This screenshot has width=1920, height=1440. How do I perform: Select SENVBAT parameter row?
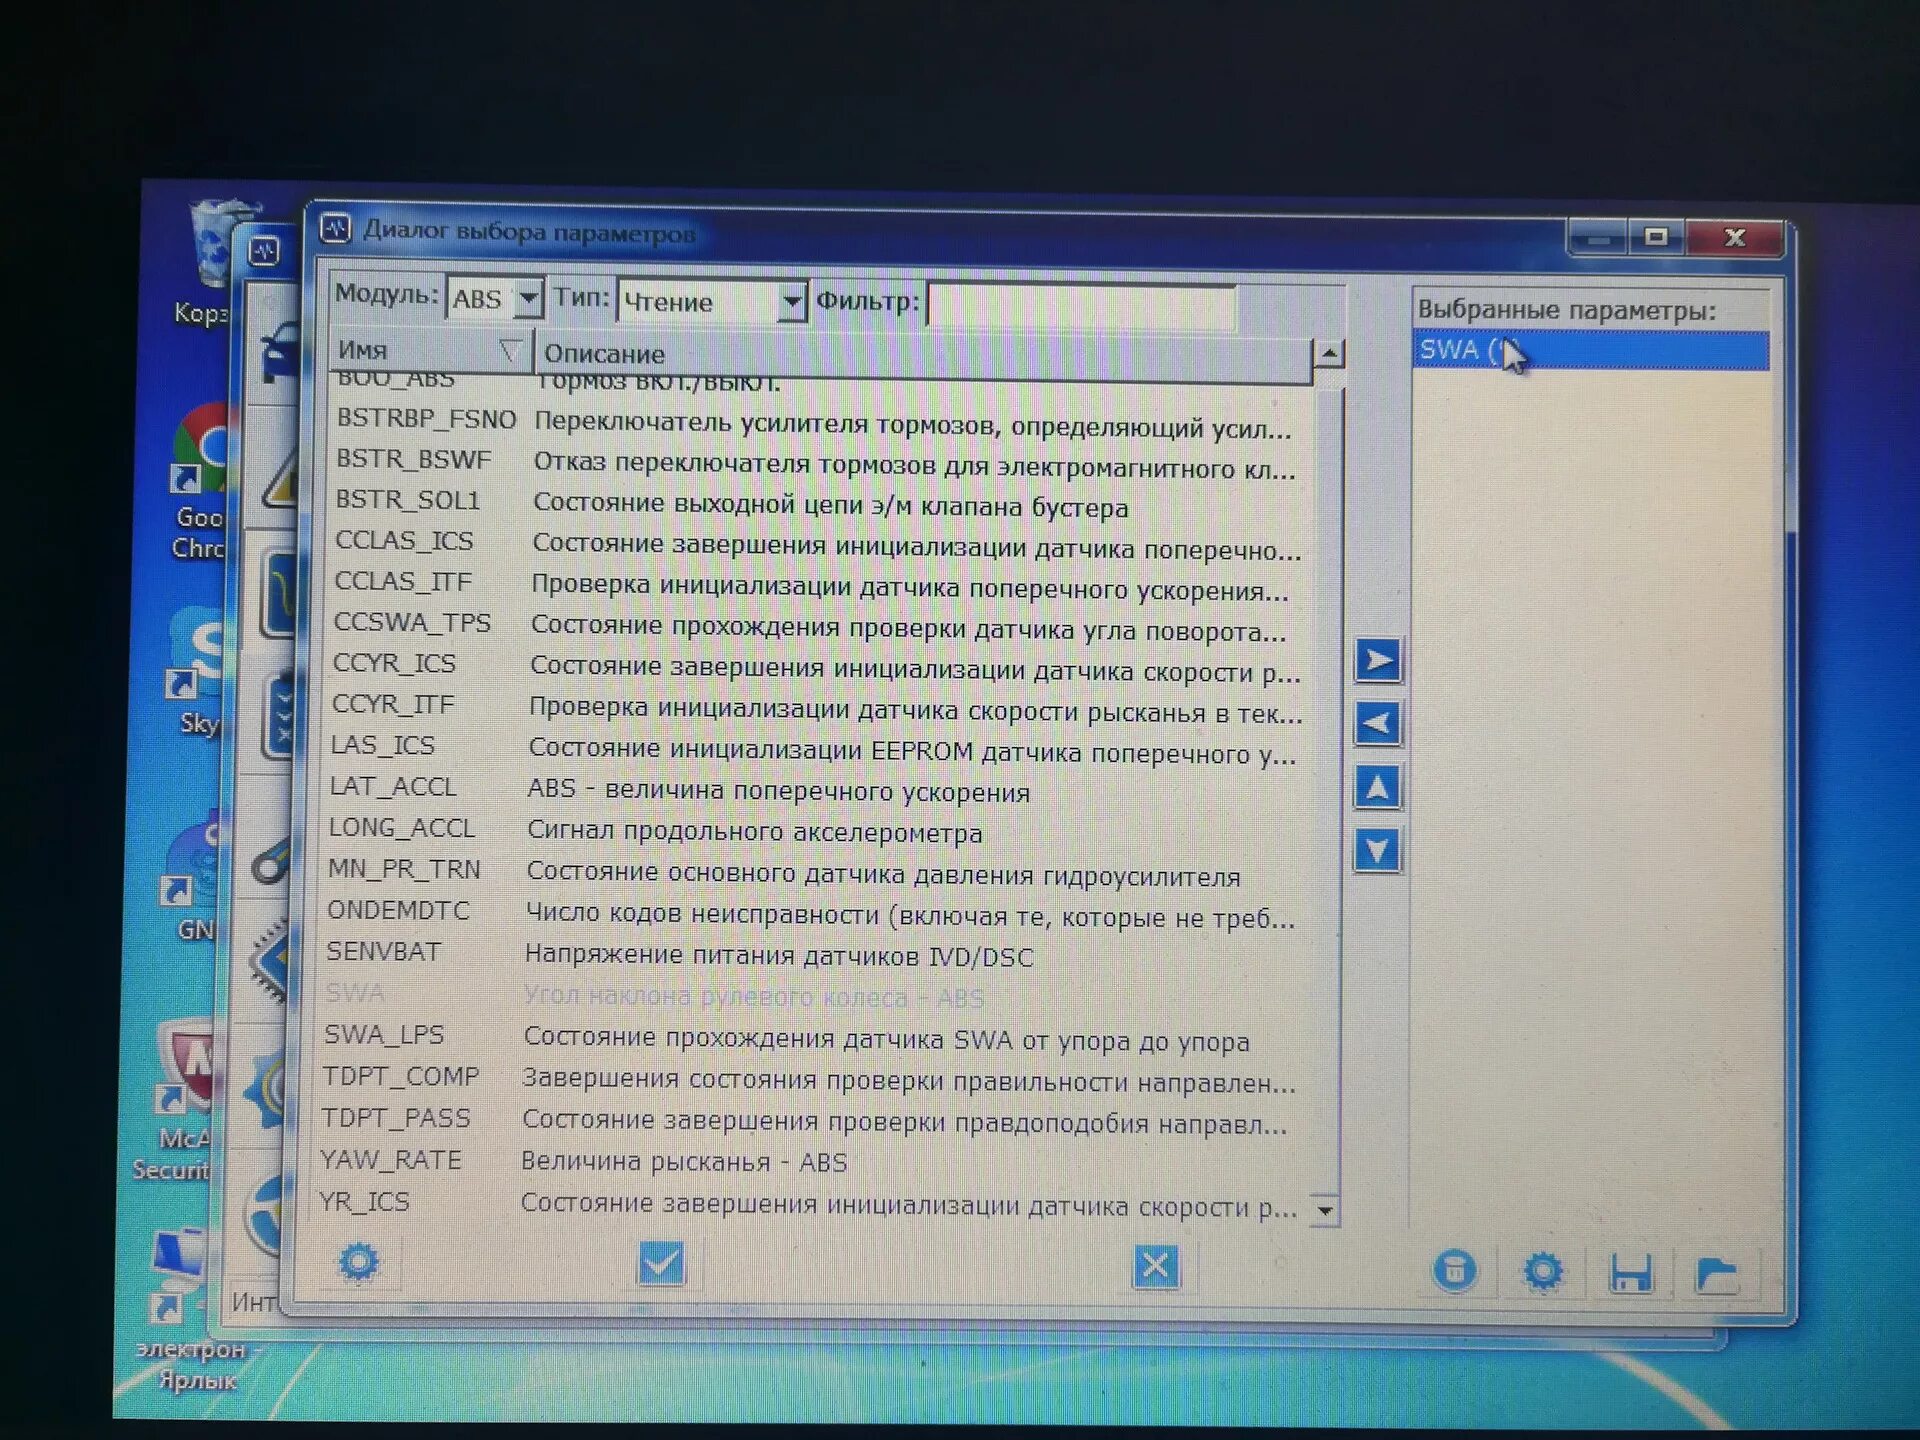812,955
